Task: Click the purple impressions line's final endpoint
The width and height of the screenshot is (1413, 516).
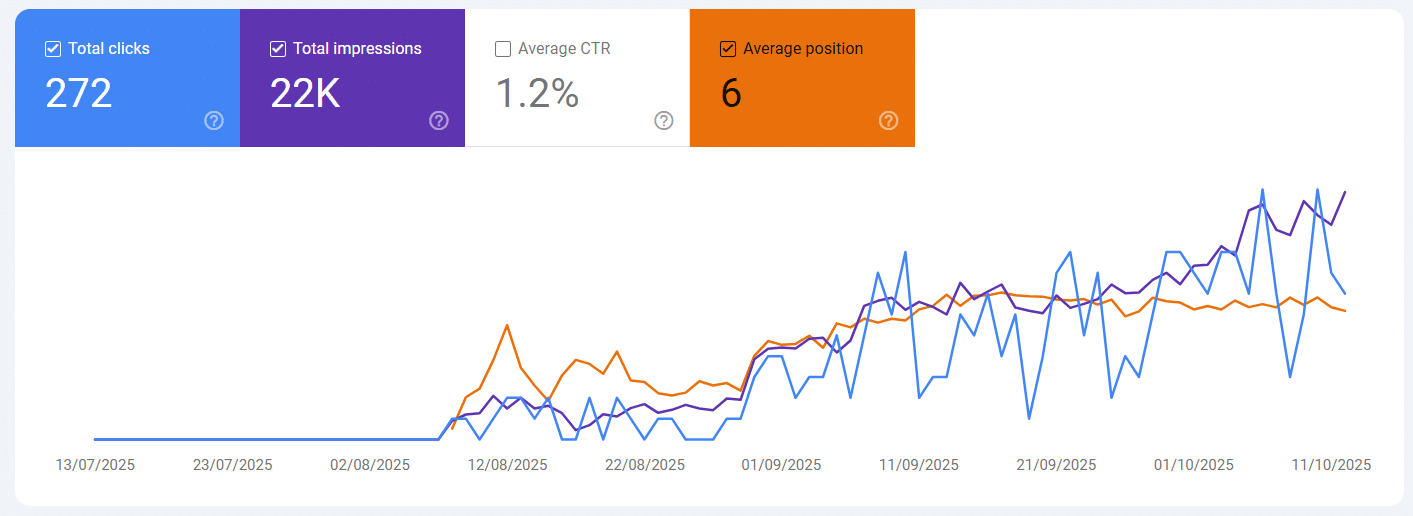Action: click(x=1345, y=192)
